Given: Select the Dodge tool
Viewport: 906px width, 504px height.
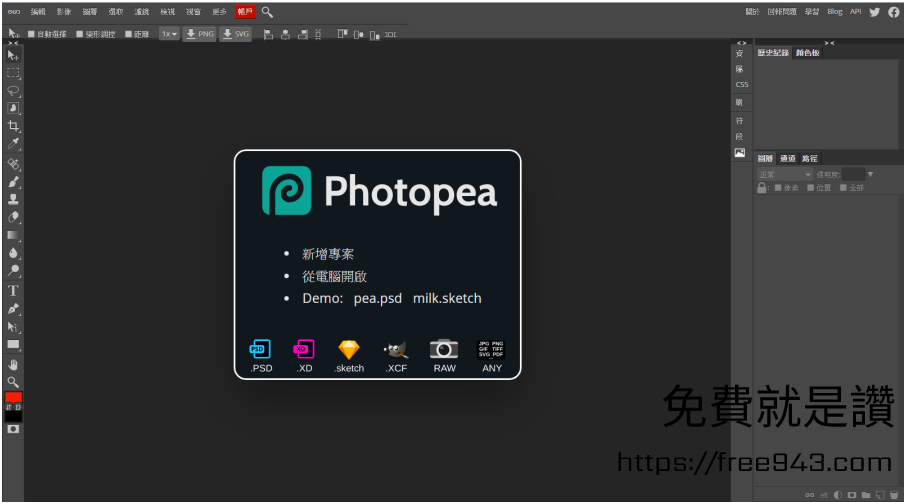Looking at the screenshot, I should click(x=13, y=270).
